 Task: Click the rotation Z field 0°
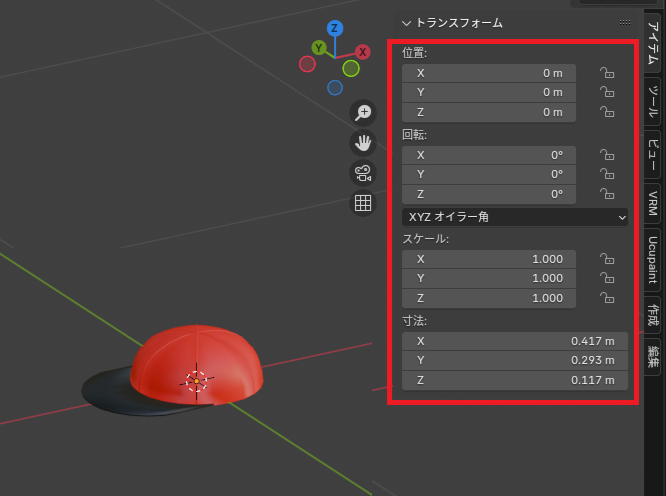(x=489, y=194)
